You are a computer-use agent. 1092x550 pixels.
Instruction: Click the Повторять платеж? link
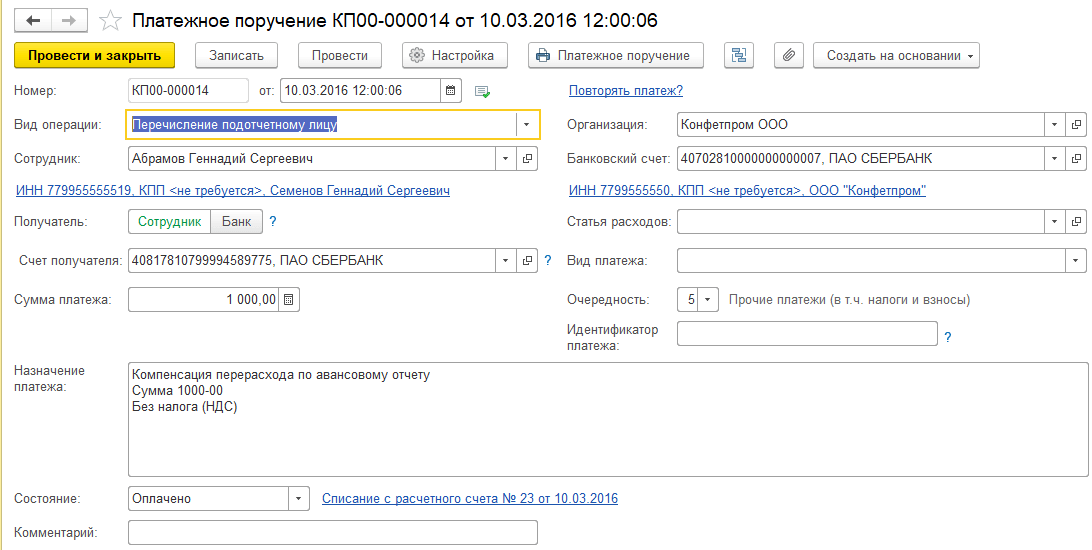626,91
